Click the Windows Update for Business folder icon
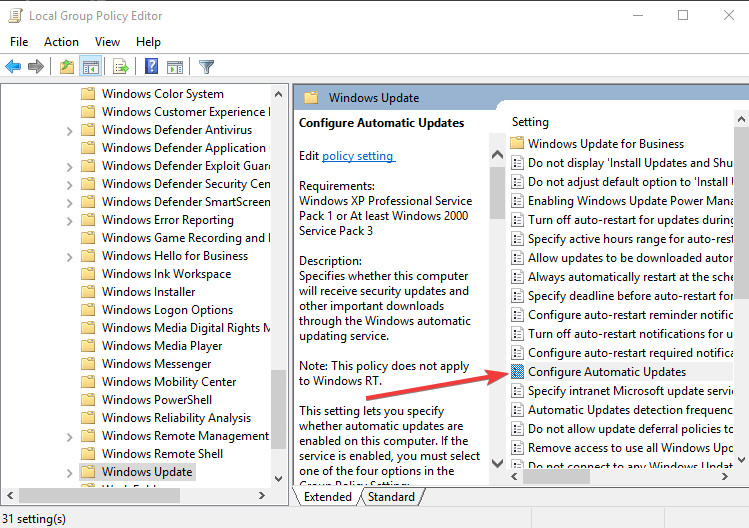The width and height of the screenshot is (749, 528). coord(517,143)
